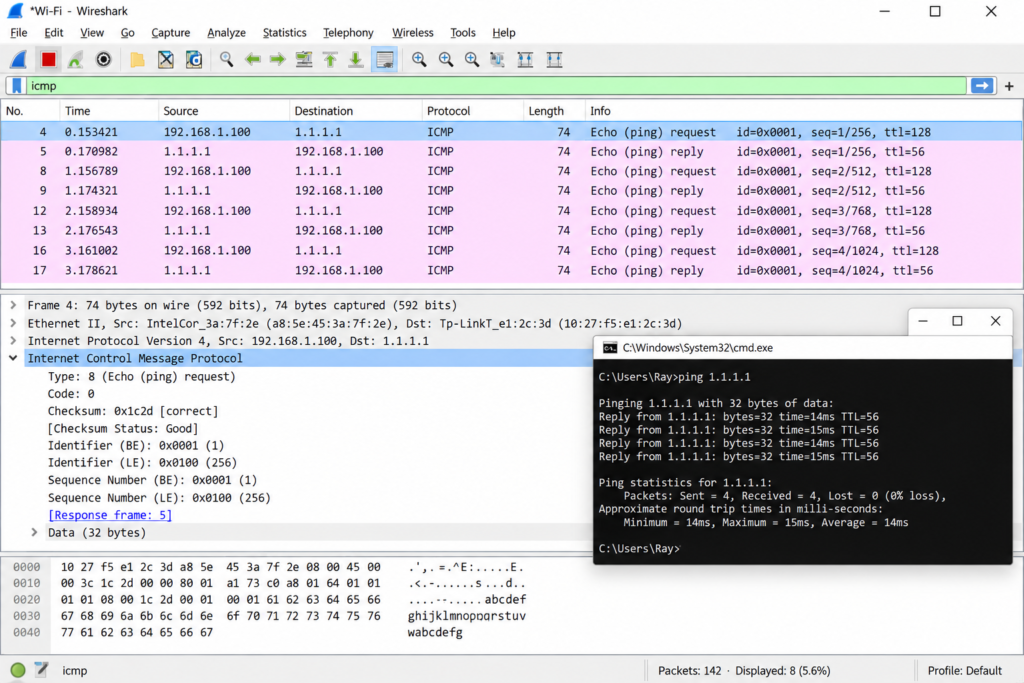Image resolution: width=1024 pixels, height=683 pixels.
Task: Expand Internet Protocol Version 4 row
Action: point(13,340)
